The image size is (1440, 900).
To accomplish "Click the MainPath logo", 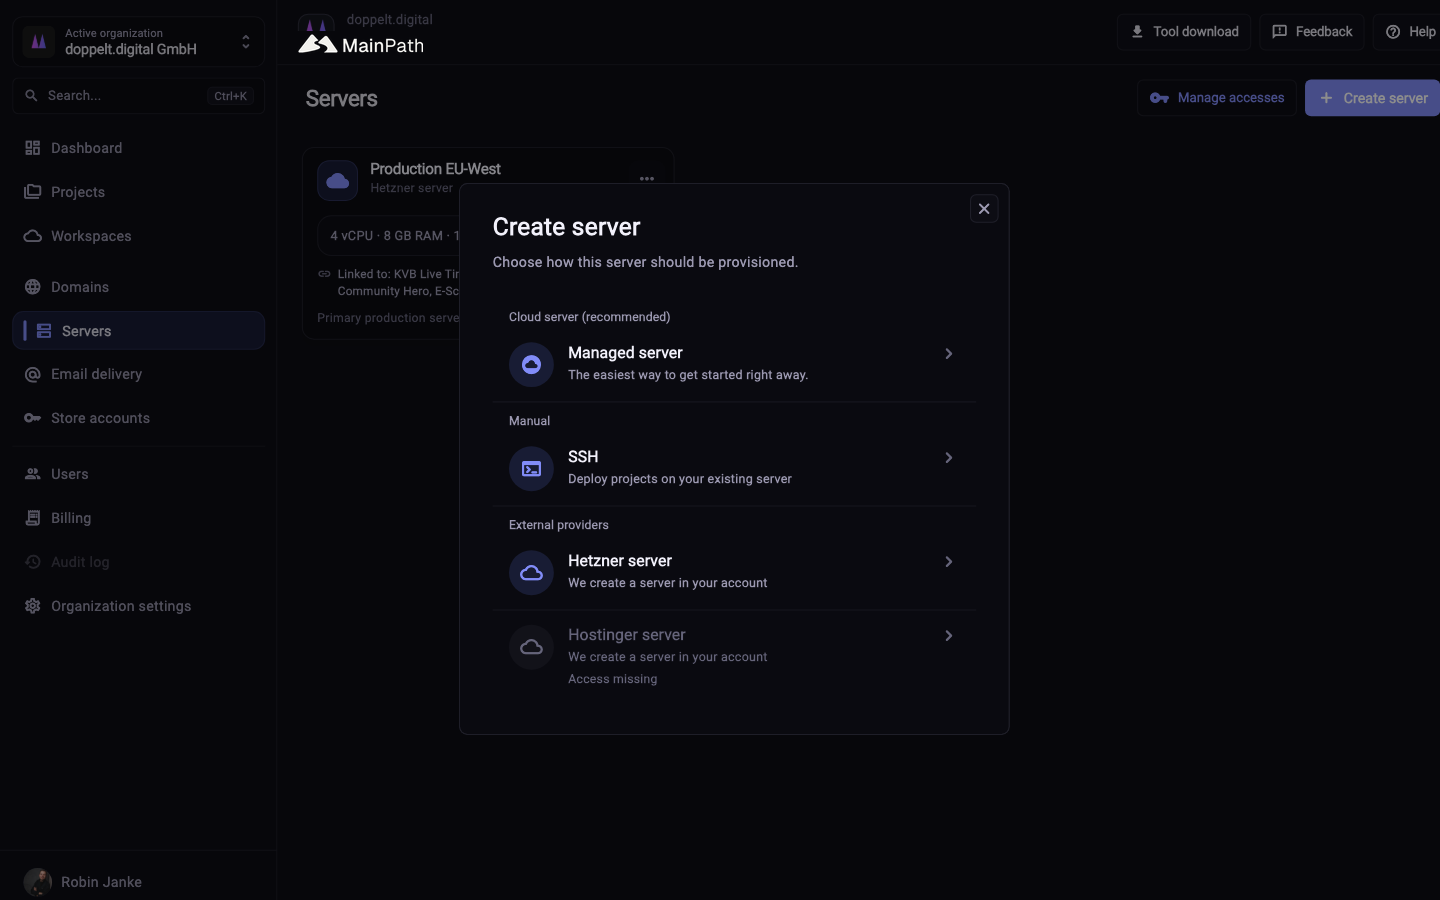I will 361,45.
